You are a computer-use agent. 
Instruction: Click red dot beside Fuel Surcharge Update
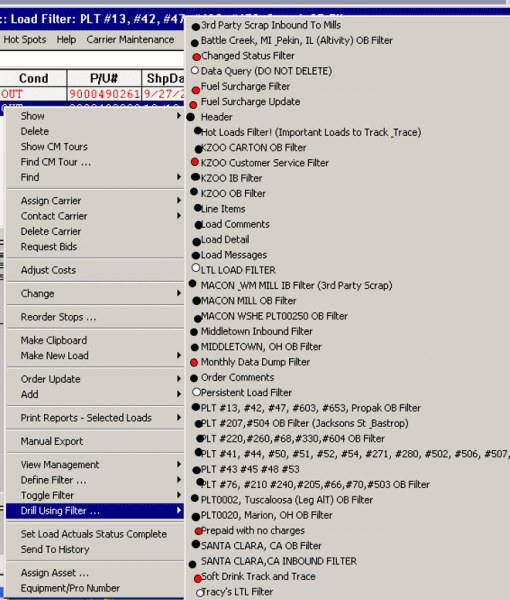tap(193, 105)
